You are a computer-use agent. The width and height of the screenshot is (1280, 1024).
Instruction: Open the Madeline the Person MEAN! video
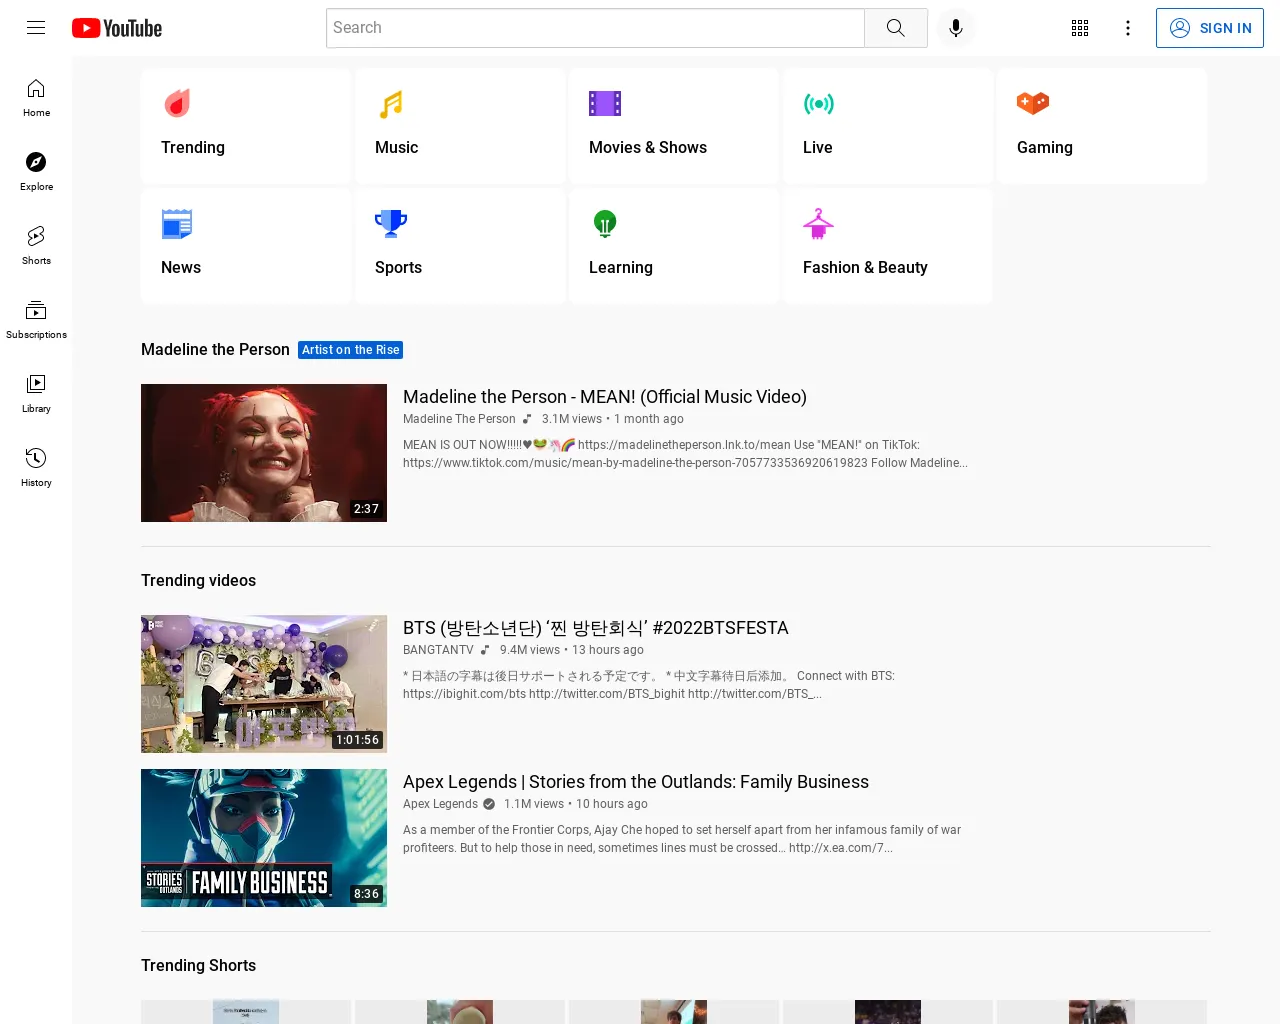click(604, 397)
